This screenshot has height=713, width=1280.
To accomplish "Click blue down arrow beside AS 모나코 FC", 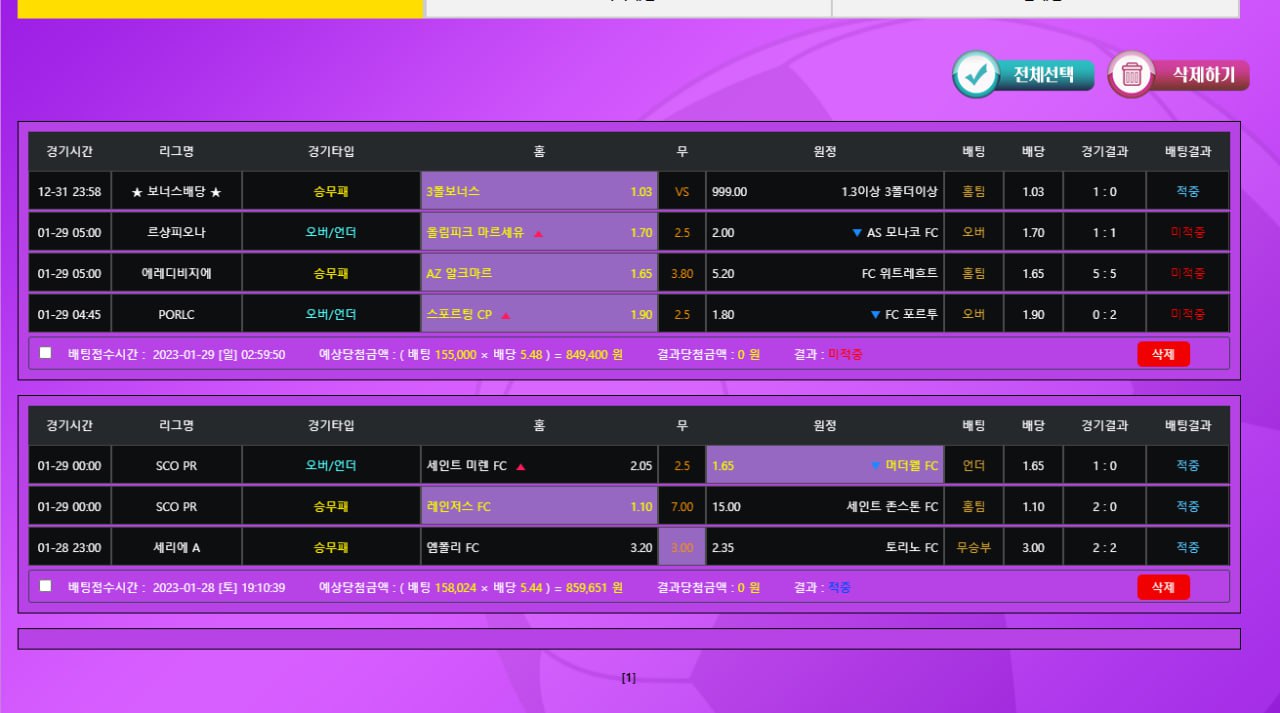I will pyautogui.click(x=856, y=233).
